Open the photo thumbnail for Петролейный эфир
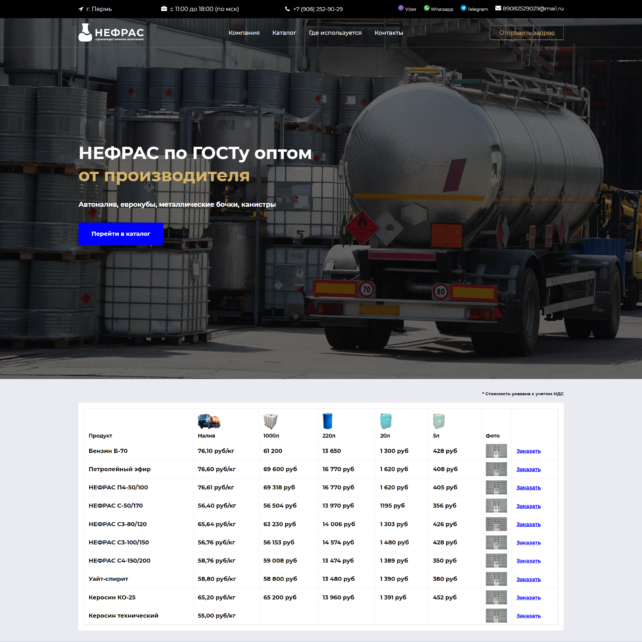Image resolution: width=642 pixels, height=642 pixels. tap(496, 469)
